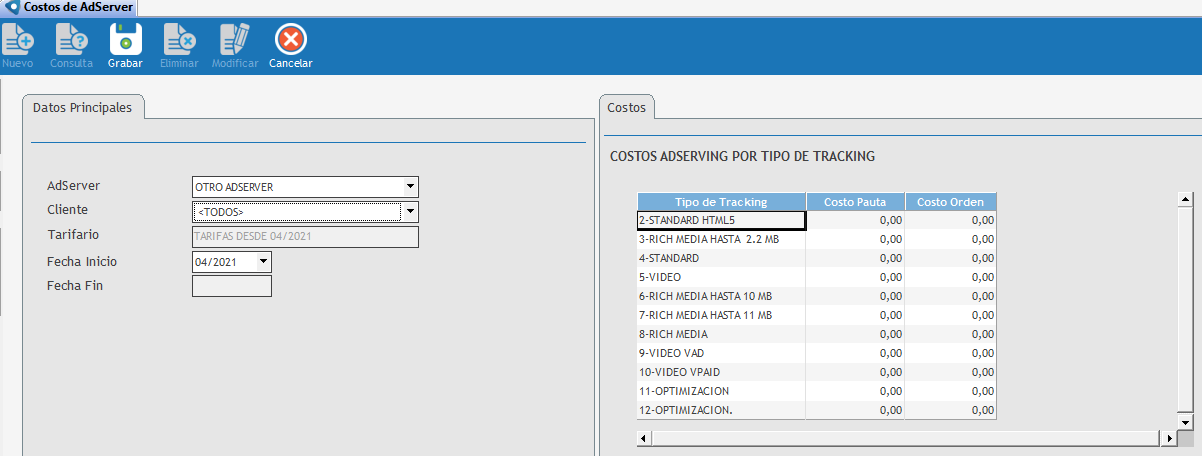Select Costo Pauta cell for 5-VIDEO row
This screenshot has width=1202, height=456.
coord(855,277)
